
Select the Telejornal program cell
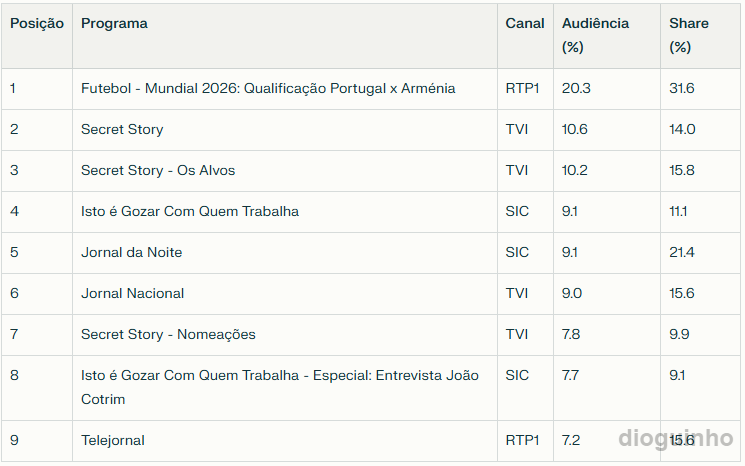tap(113, 440)
